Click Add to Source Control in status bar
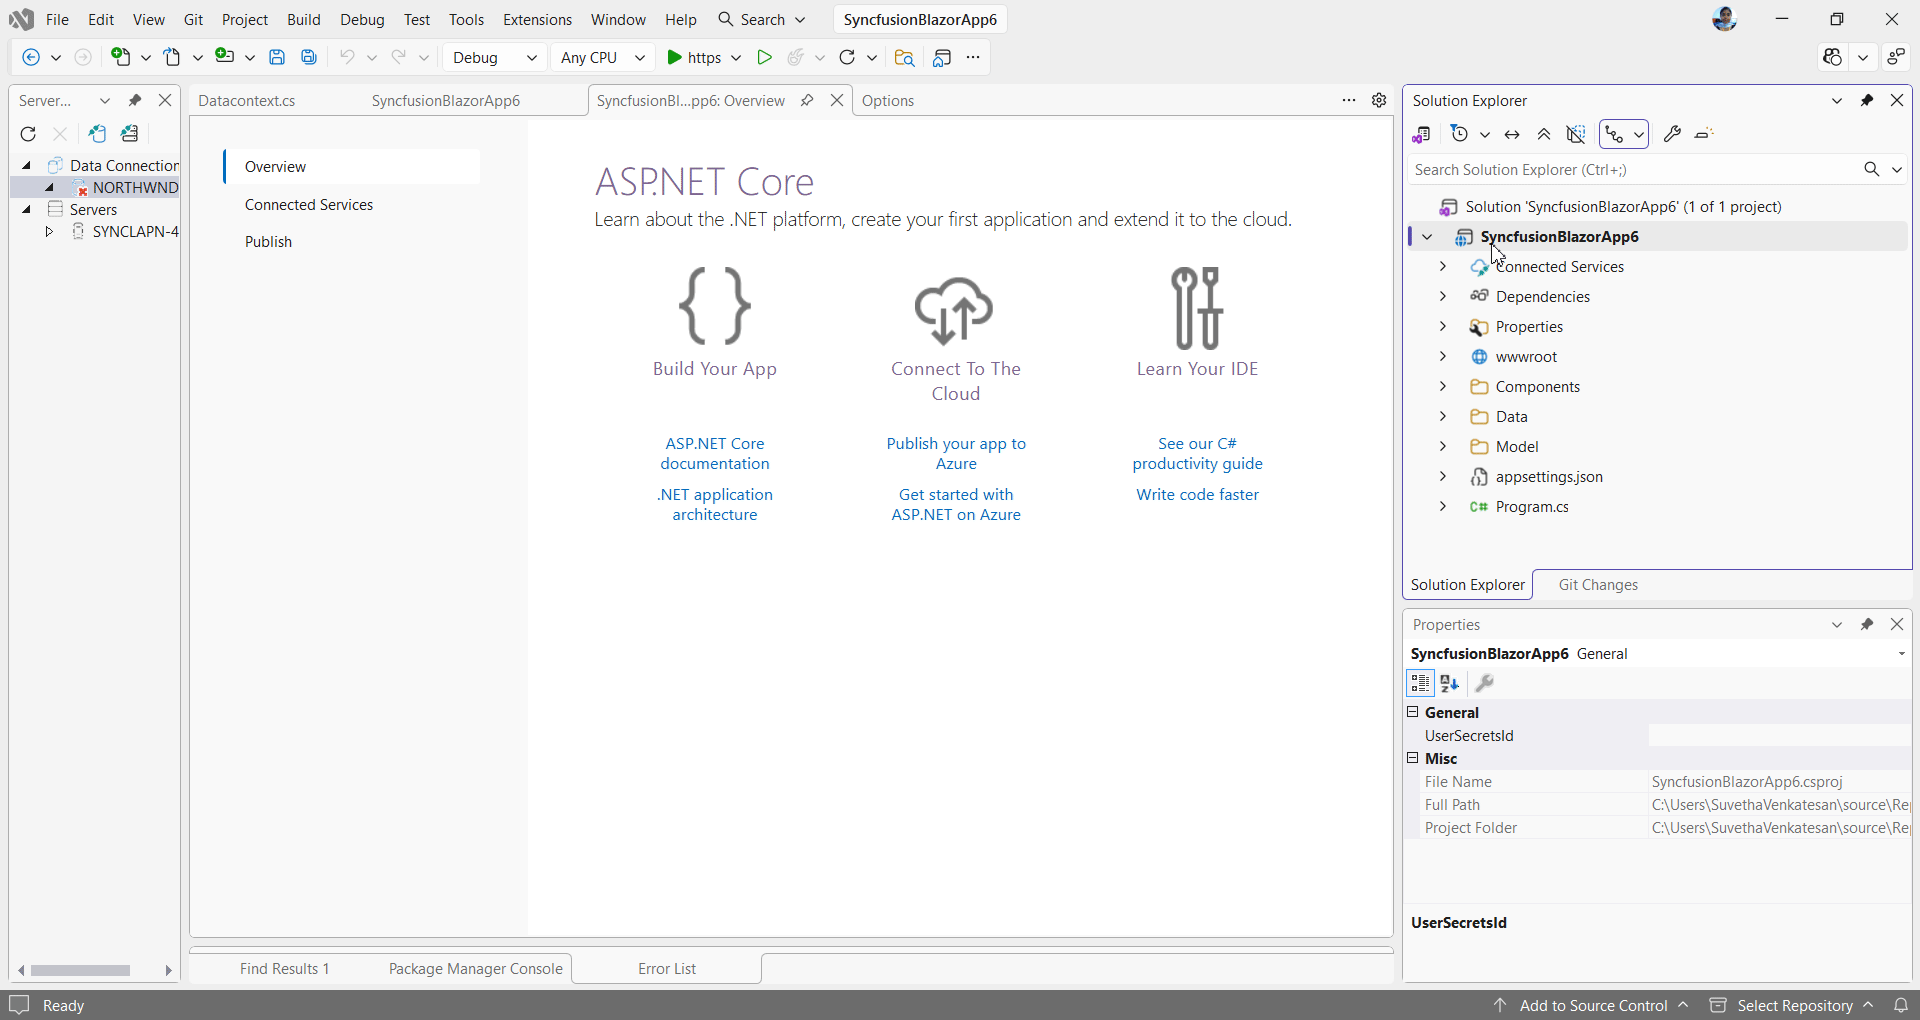This screenshot has height=1020, width=1920. (x=1593, y=1005)
